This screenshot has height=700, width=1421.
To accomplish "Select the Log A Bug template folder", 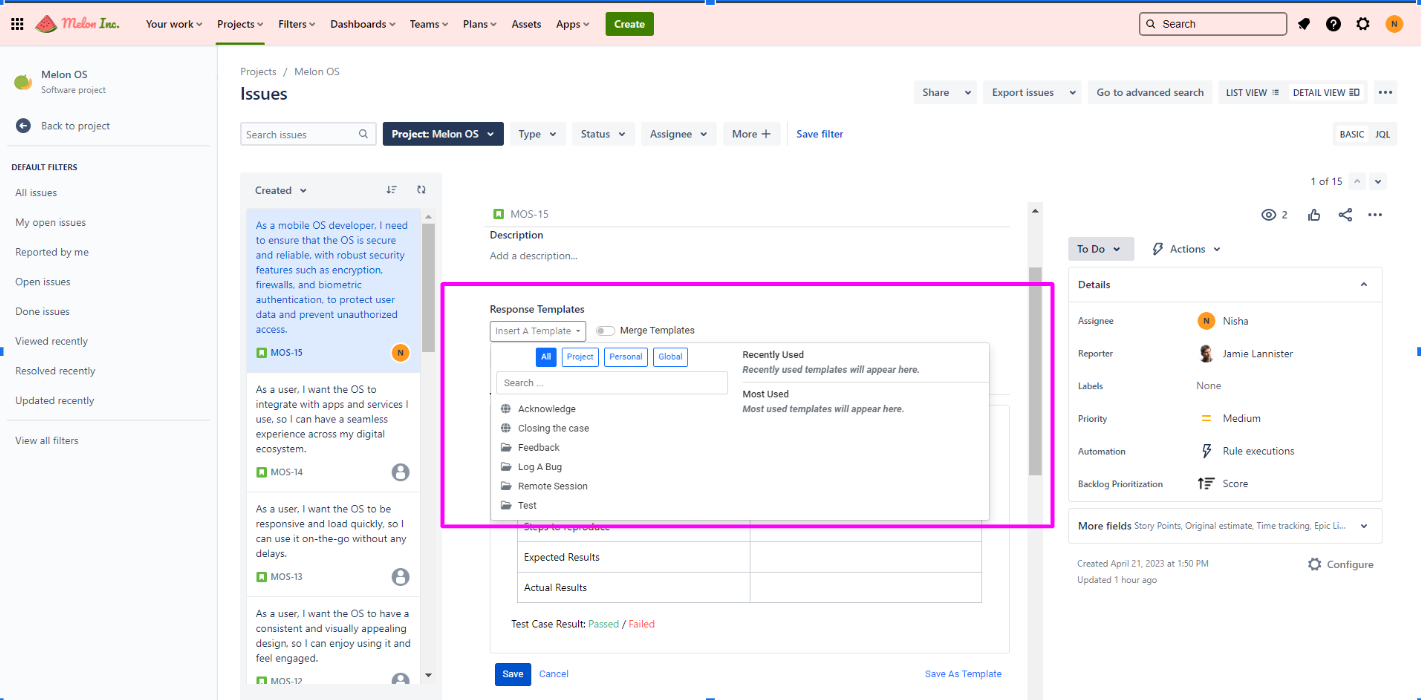I will click(x=539, y=467).
